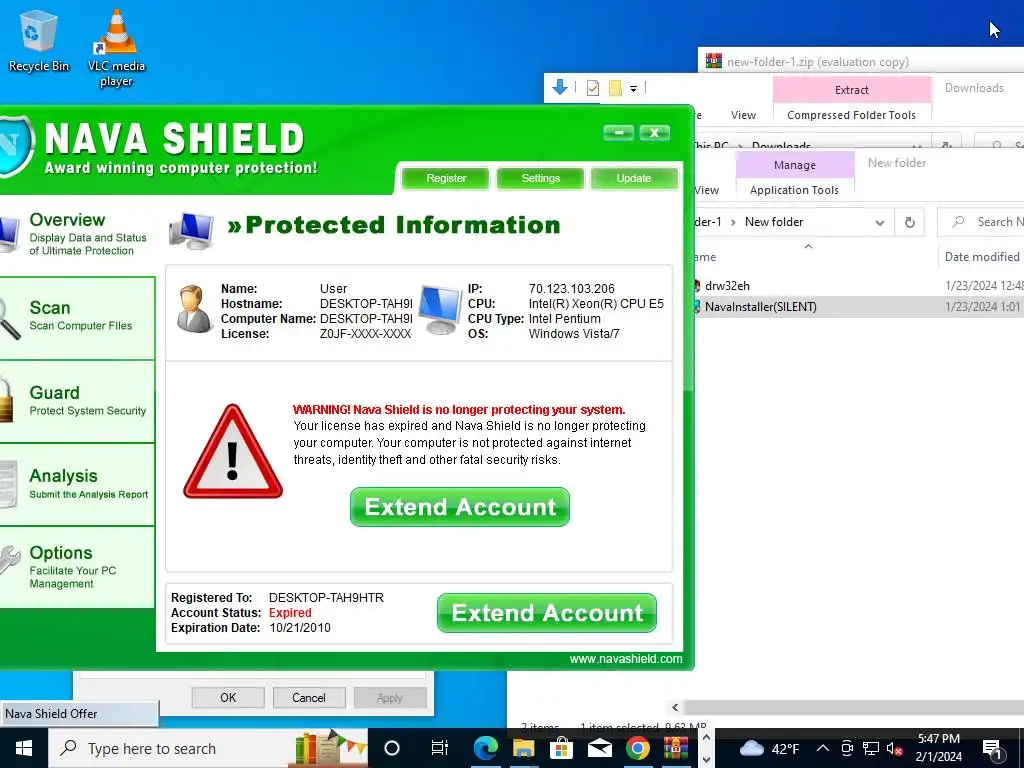Image resolution: width=1024 pixels, height=768 pixels.
Task: Click the Cortana circle on the taskbar
Action: click(392, 748)
